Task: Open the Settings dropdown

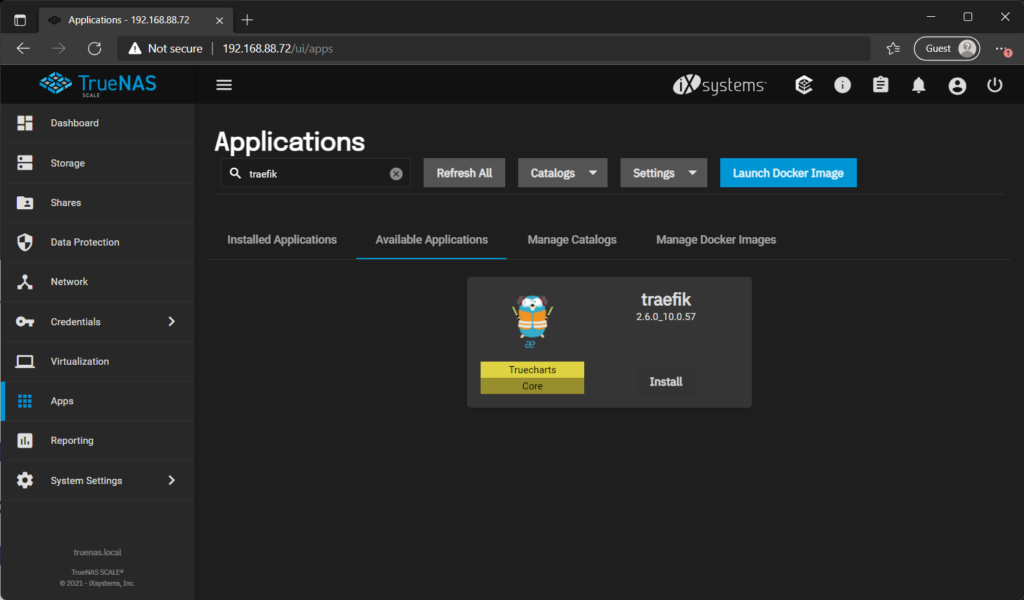Action: pos(664,173)
